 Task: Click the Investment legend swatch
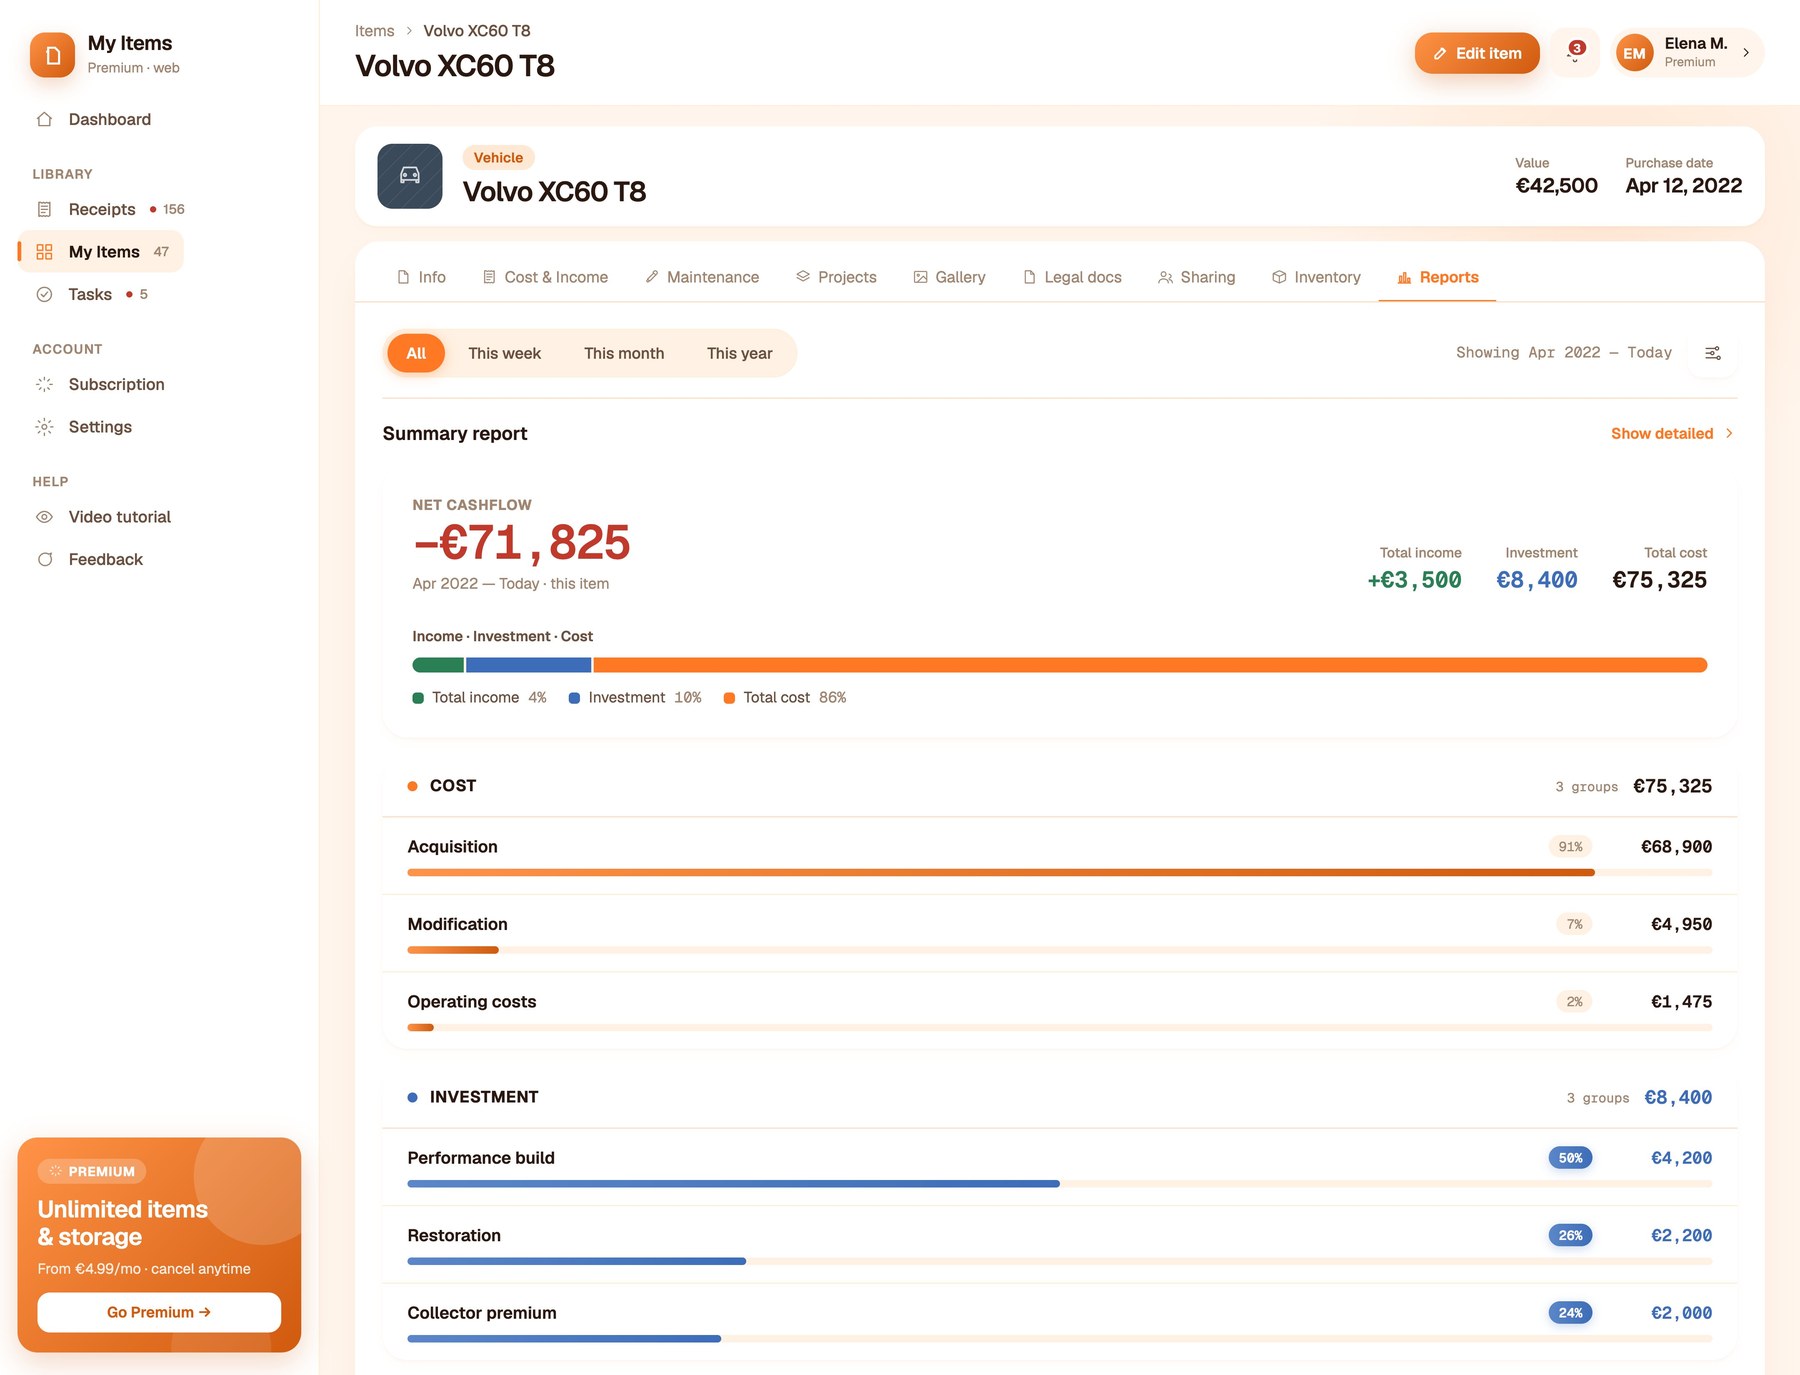click(574, 698)
